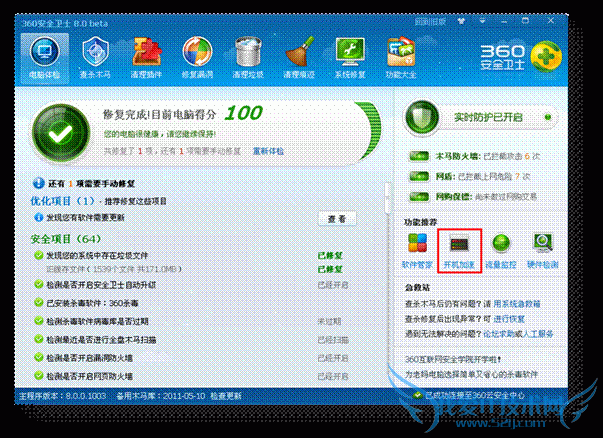The height and width of the screenshot is (438, 603).
Task: Open the 电脑体检 computer checkup tab
Action: click(45, 58)
